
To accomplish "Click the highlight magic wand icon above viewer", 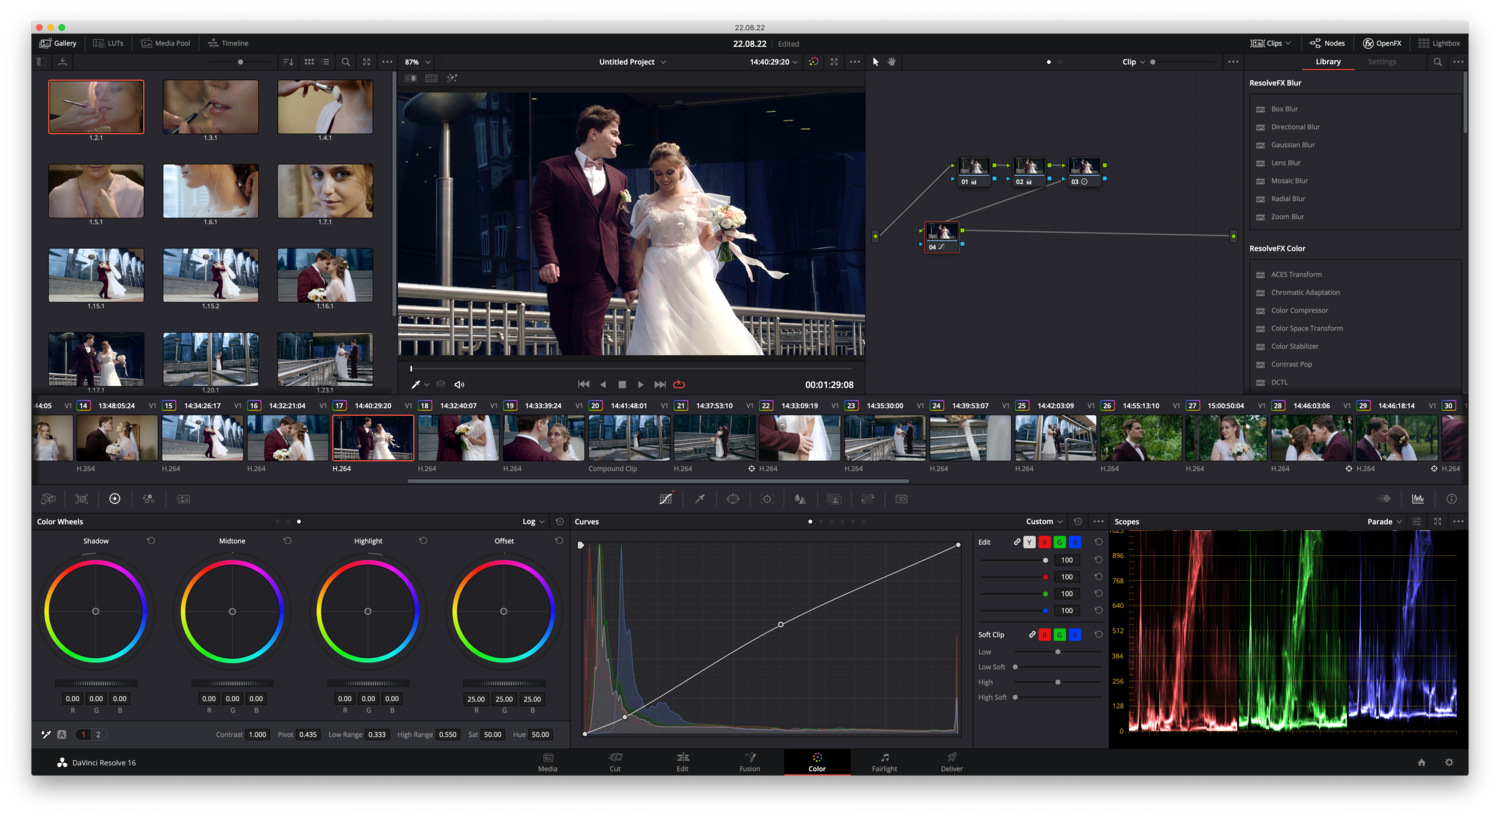I will 452,78.
